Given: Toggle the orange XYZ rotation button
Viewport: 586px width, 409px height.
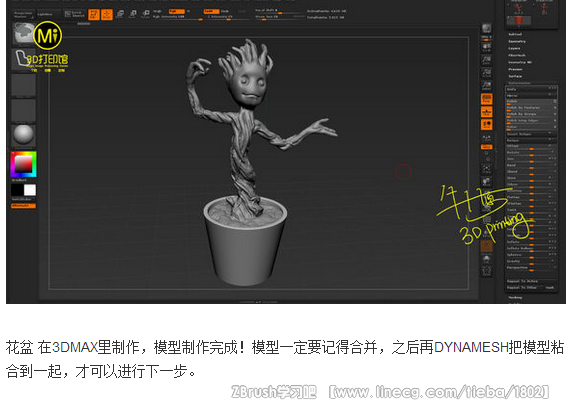Looking at the screenshot, I should (x=486, y=147).
